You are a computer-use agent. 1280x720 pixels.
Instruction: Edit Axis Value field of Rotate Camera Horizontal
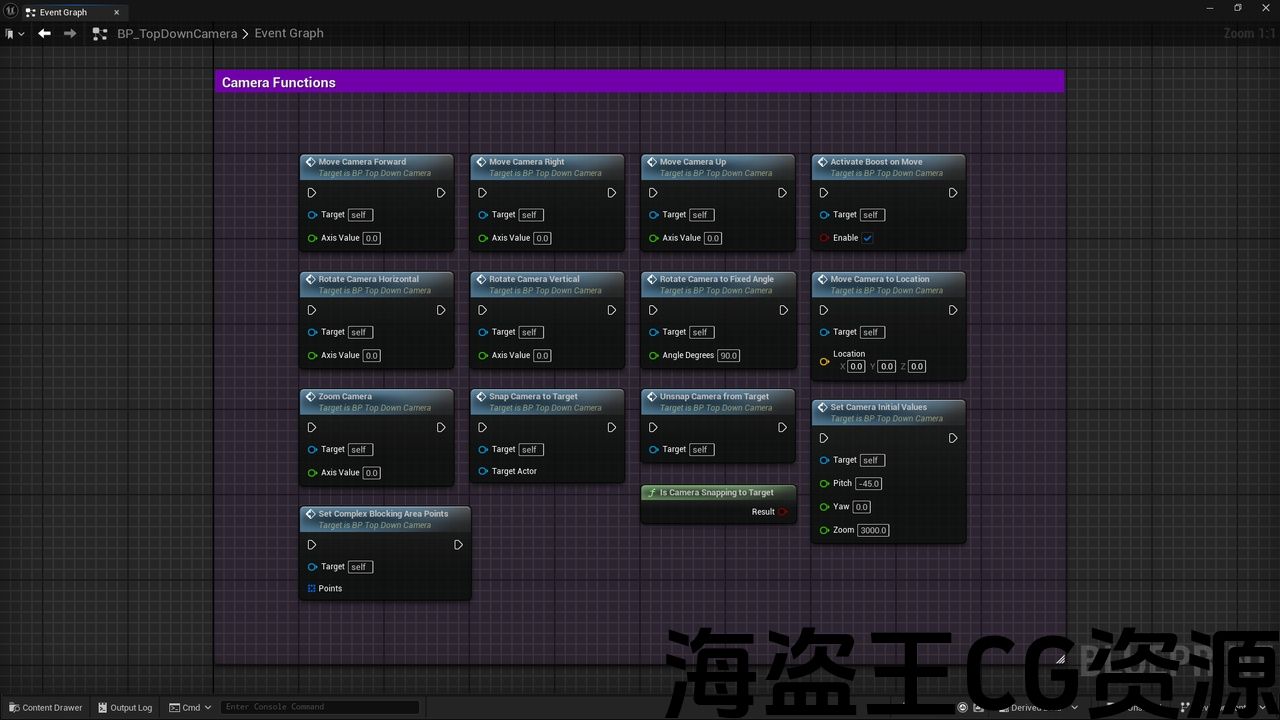[x=372, y=355]
